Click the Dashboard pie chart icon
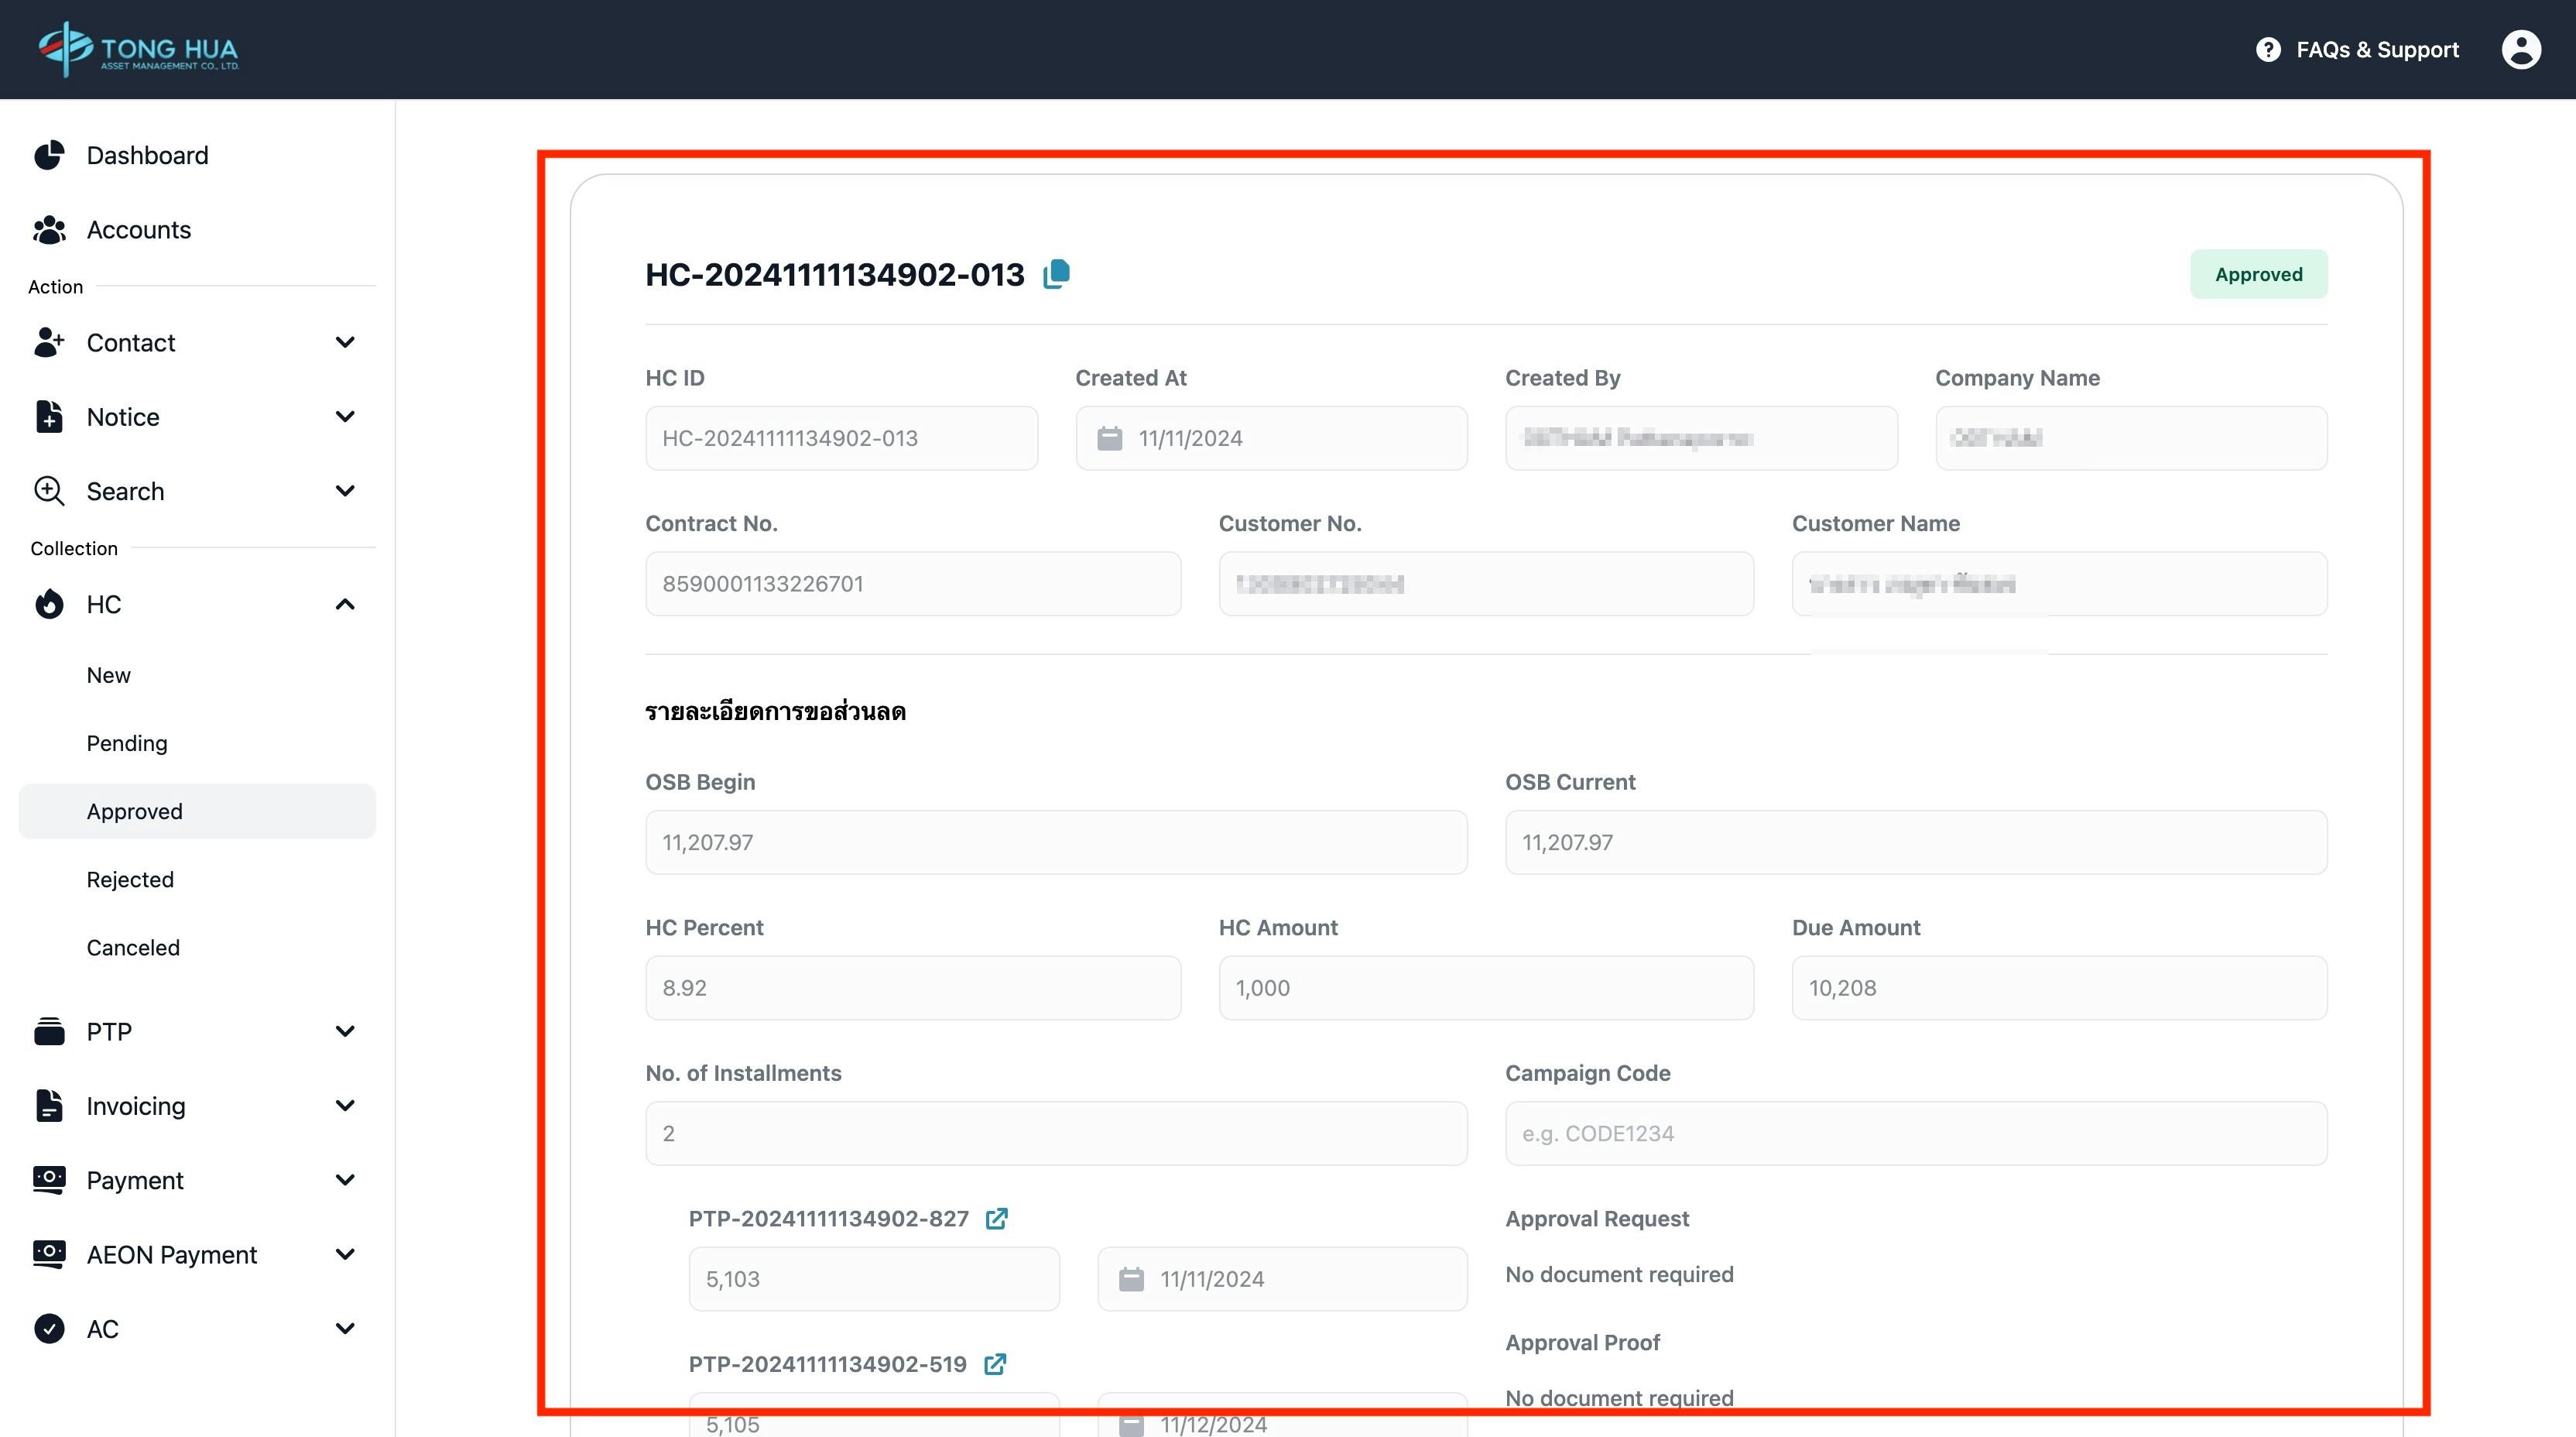This screenshot has width=2576, height=1437. tap(49, 155)
